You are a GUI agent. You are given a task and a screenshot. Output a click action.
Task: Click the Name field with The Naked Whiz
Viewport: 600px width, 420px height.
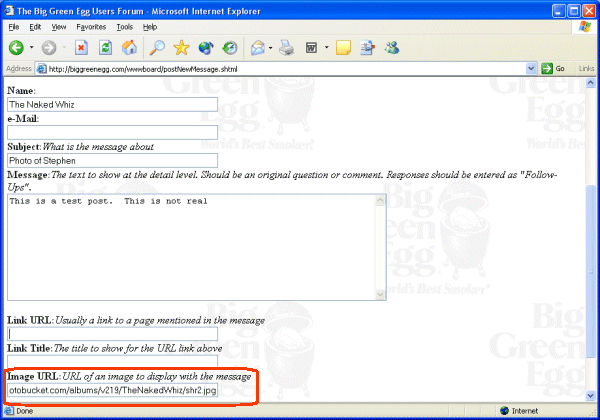point(112,104)
